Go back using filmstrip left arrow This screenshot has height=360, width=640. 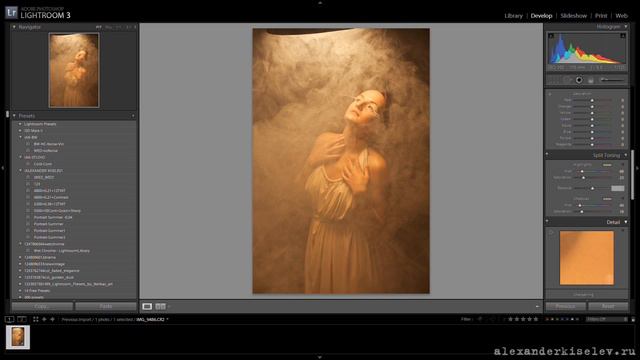pyautogui.click(x=44, y=319)
